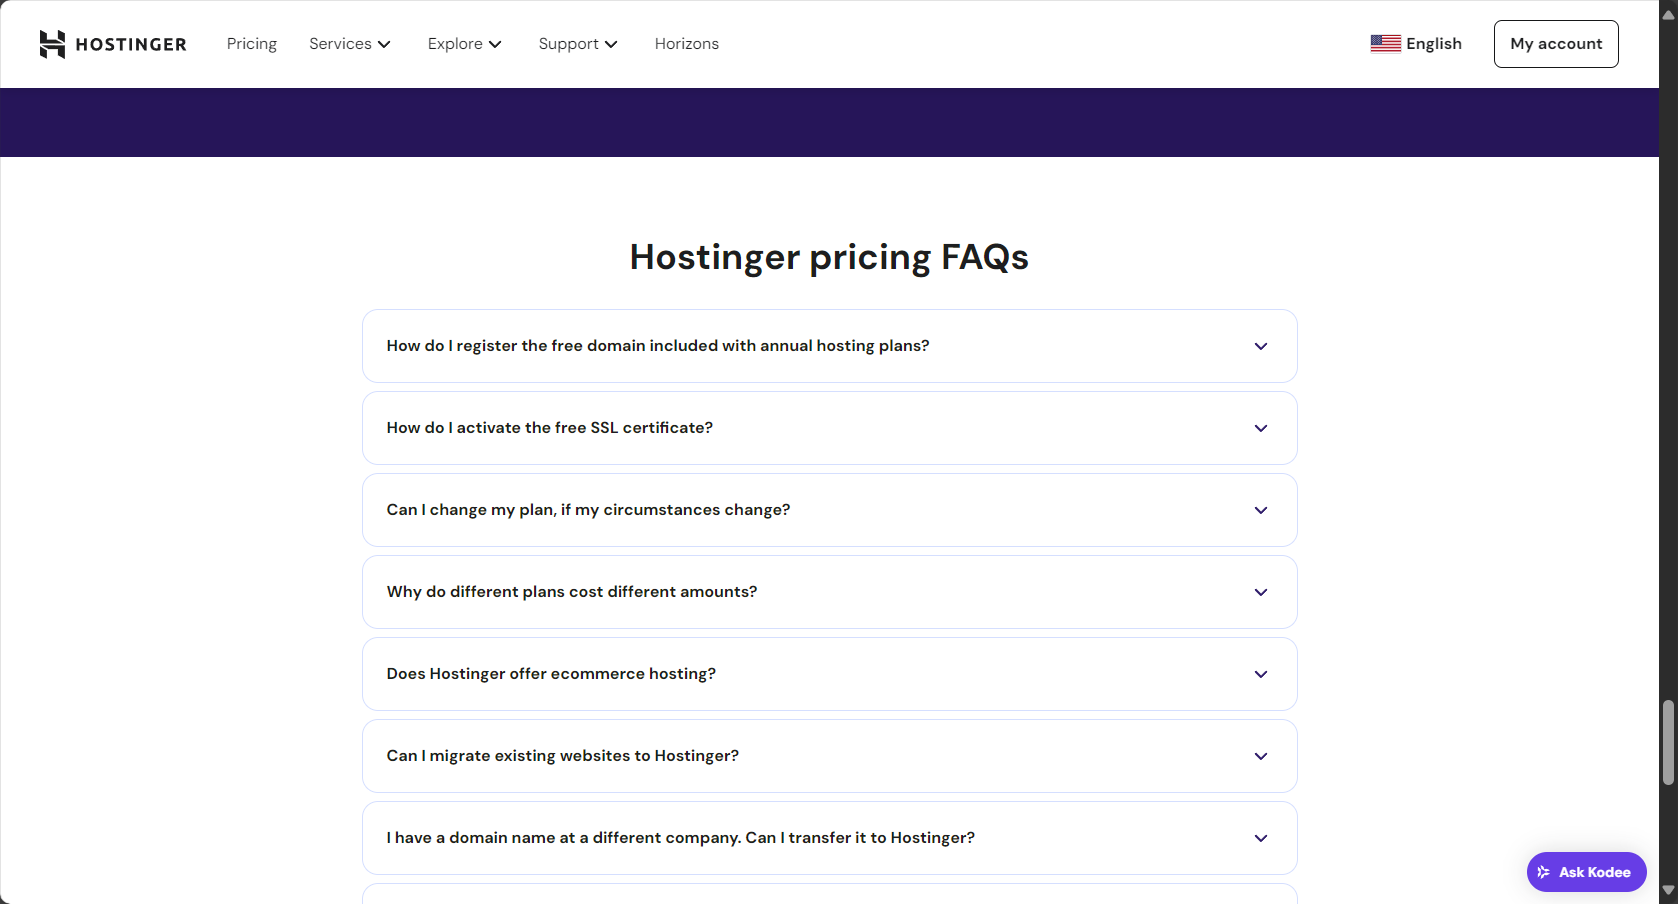
Task: Click the My account button
Action: [1556, 44]
